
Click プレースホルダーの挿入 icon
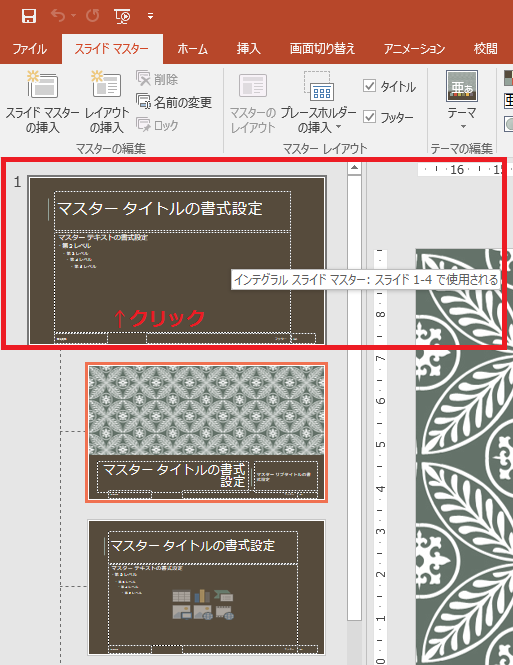click(319, 85)
